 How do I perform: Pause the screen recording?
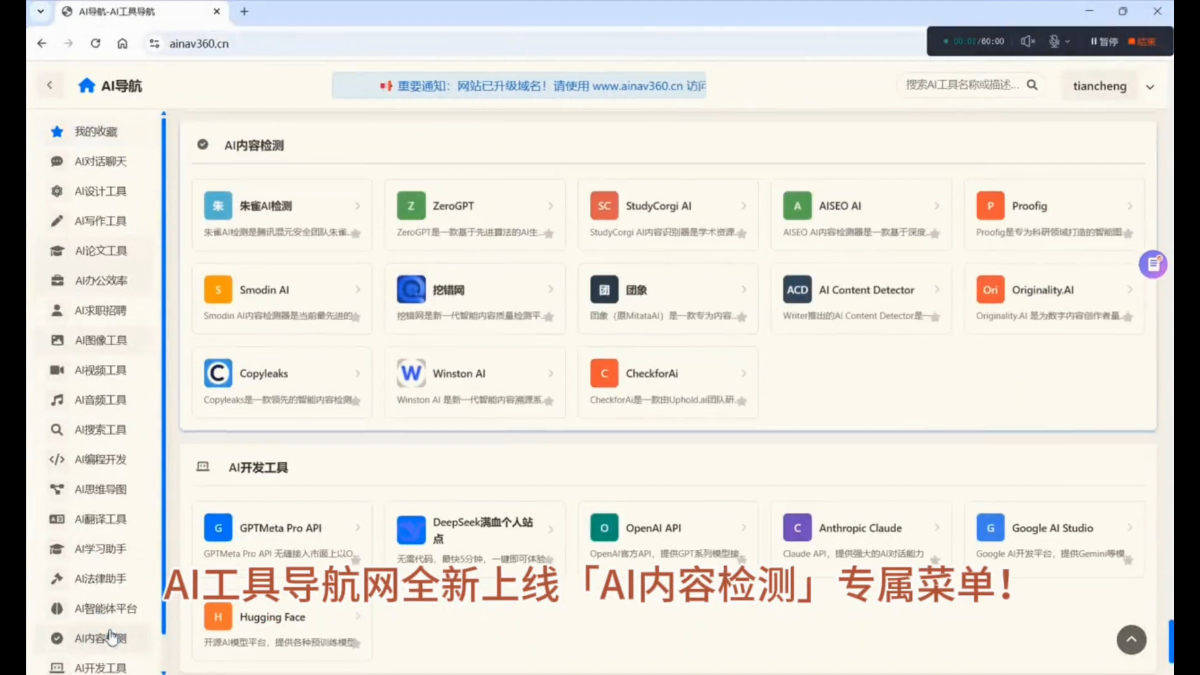1104,42
